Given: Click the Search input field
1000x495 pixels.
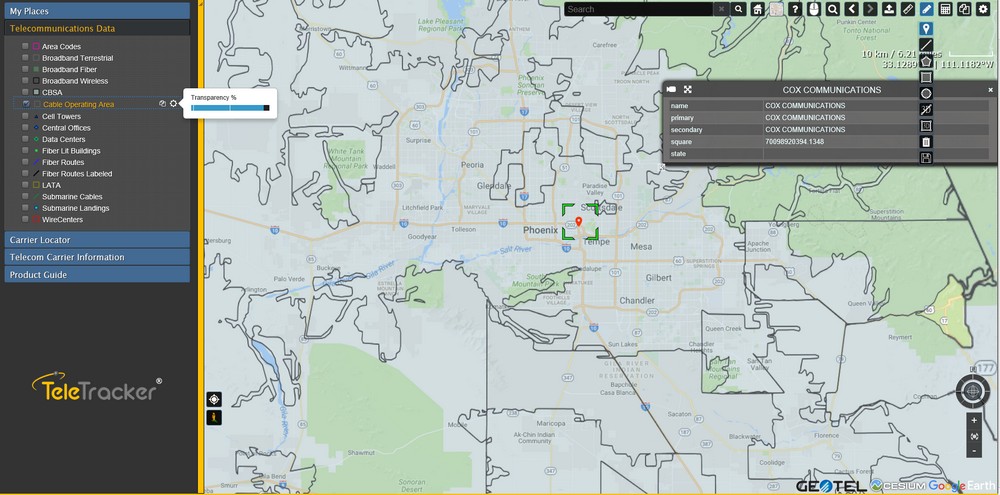Looking at the screenshot, I should coord(638,9).
